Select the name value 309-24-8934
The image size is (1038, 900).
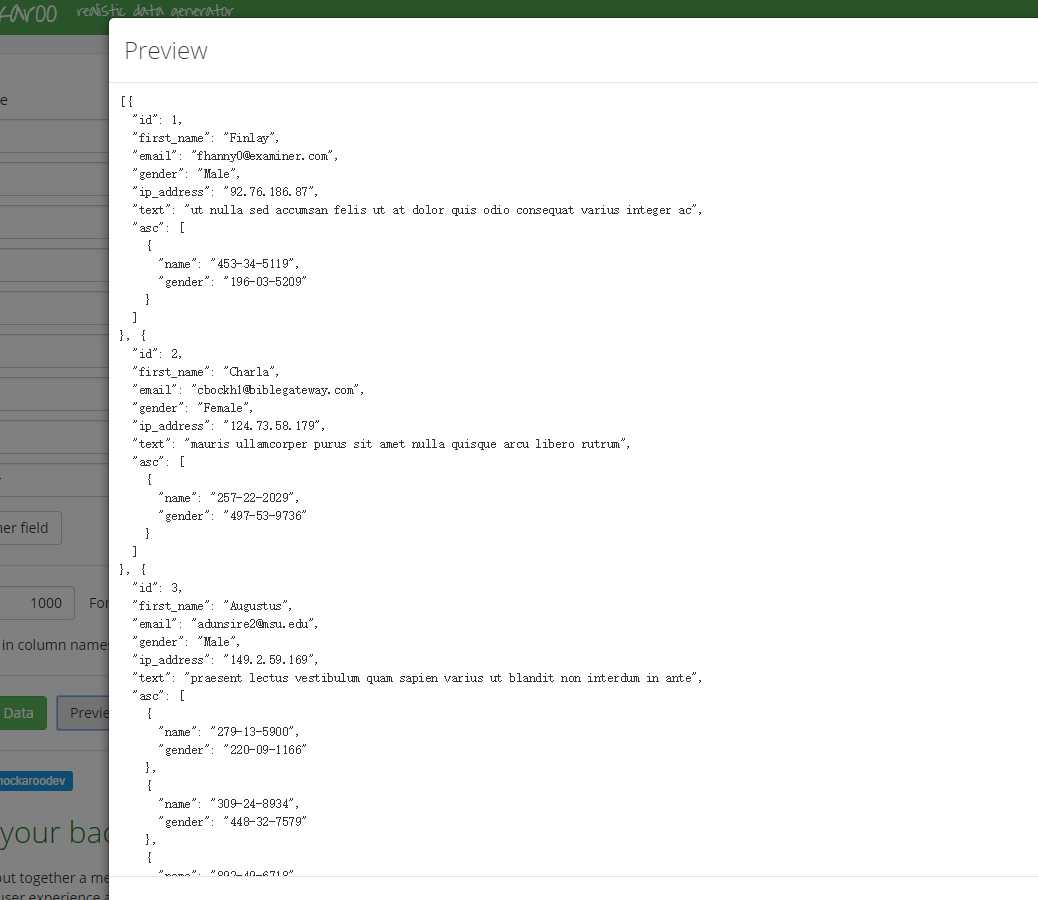click(x=254, y=804)
